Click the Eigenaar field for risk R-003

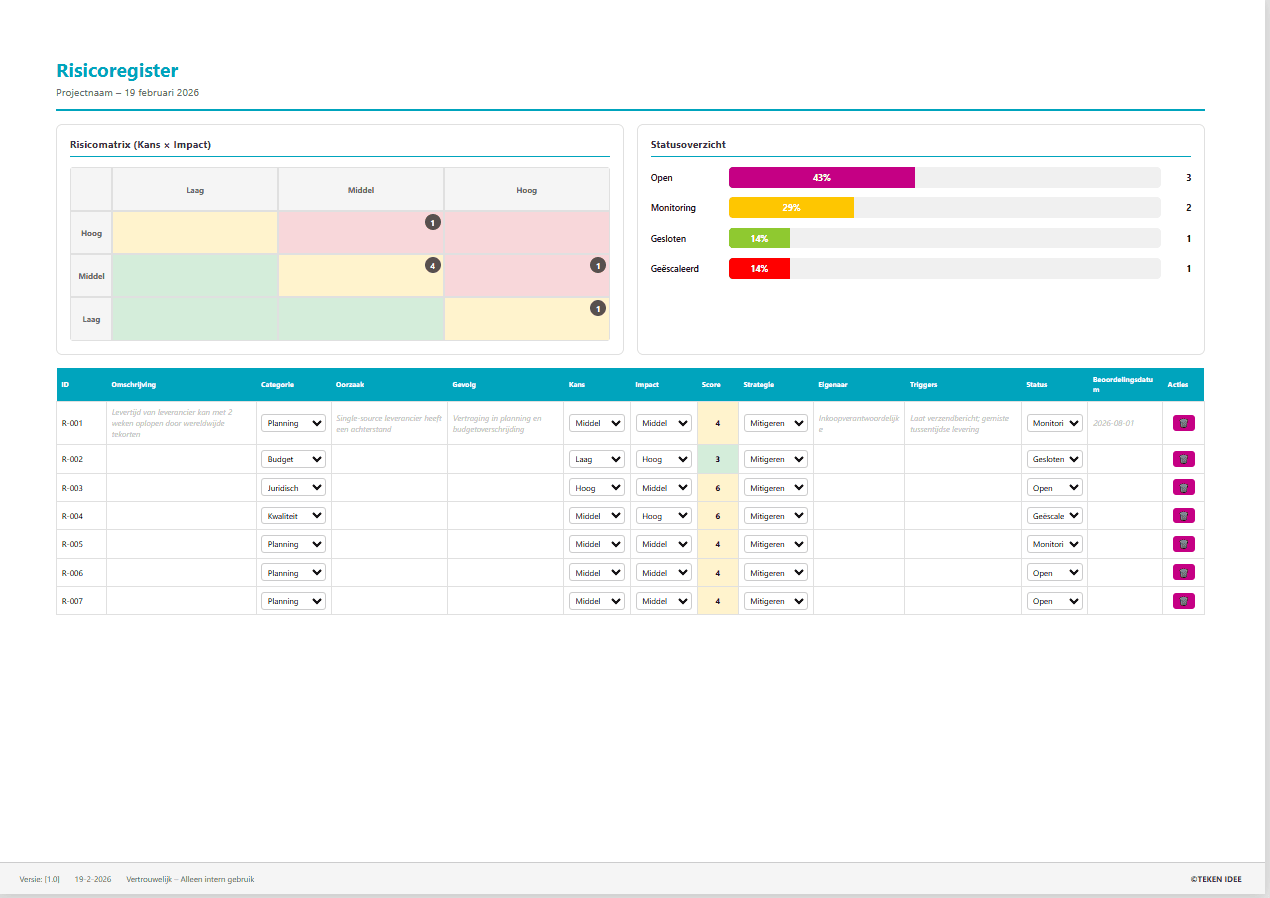(860, 487)
